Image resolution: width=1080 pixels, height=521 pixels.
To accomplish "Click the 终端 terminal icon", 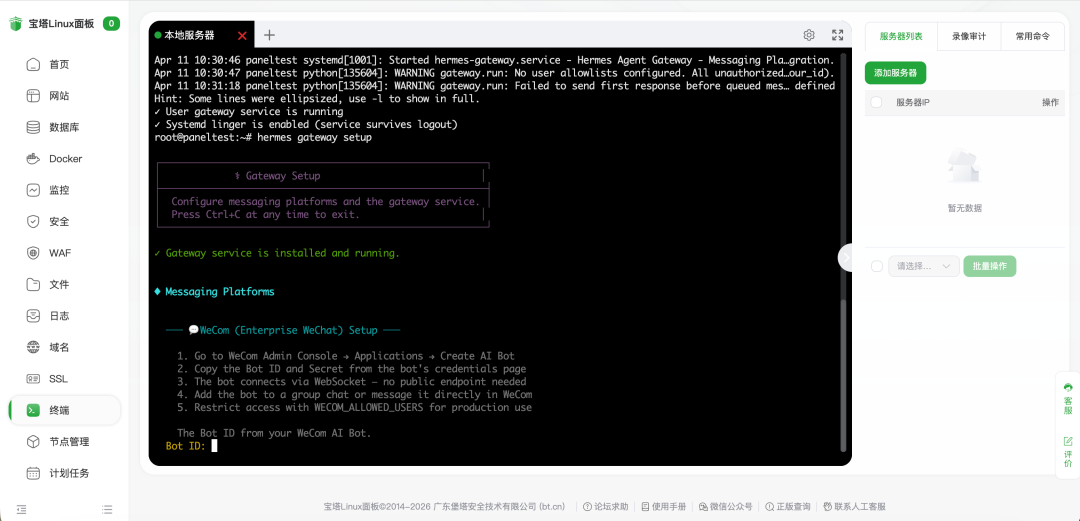I will pos(33,411).
